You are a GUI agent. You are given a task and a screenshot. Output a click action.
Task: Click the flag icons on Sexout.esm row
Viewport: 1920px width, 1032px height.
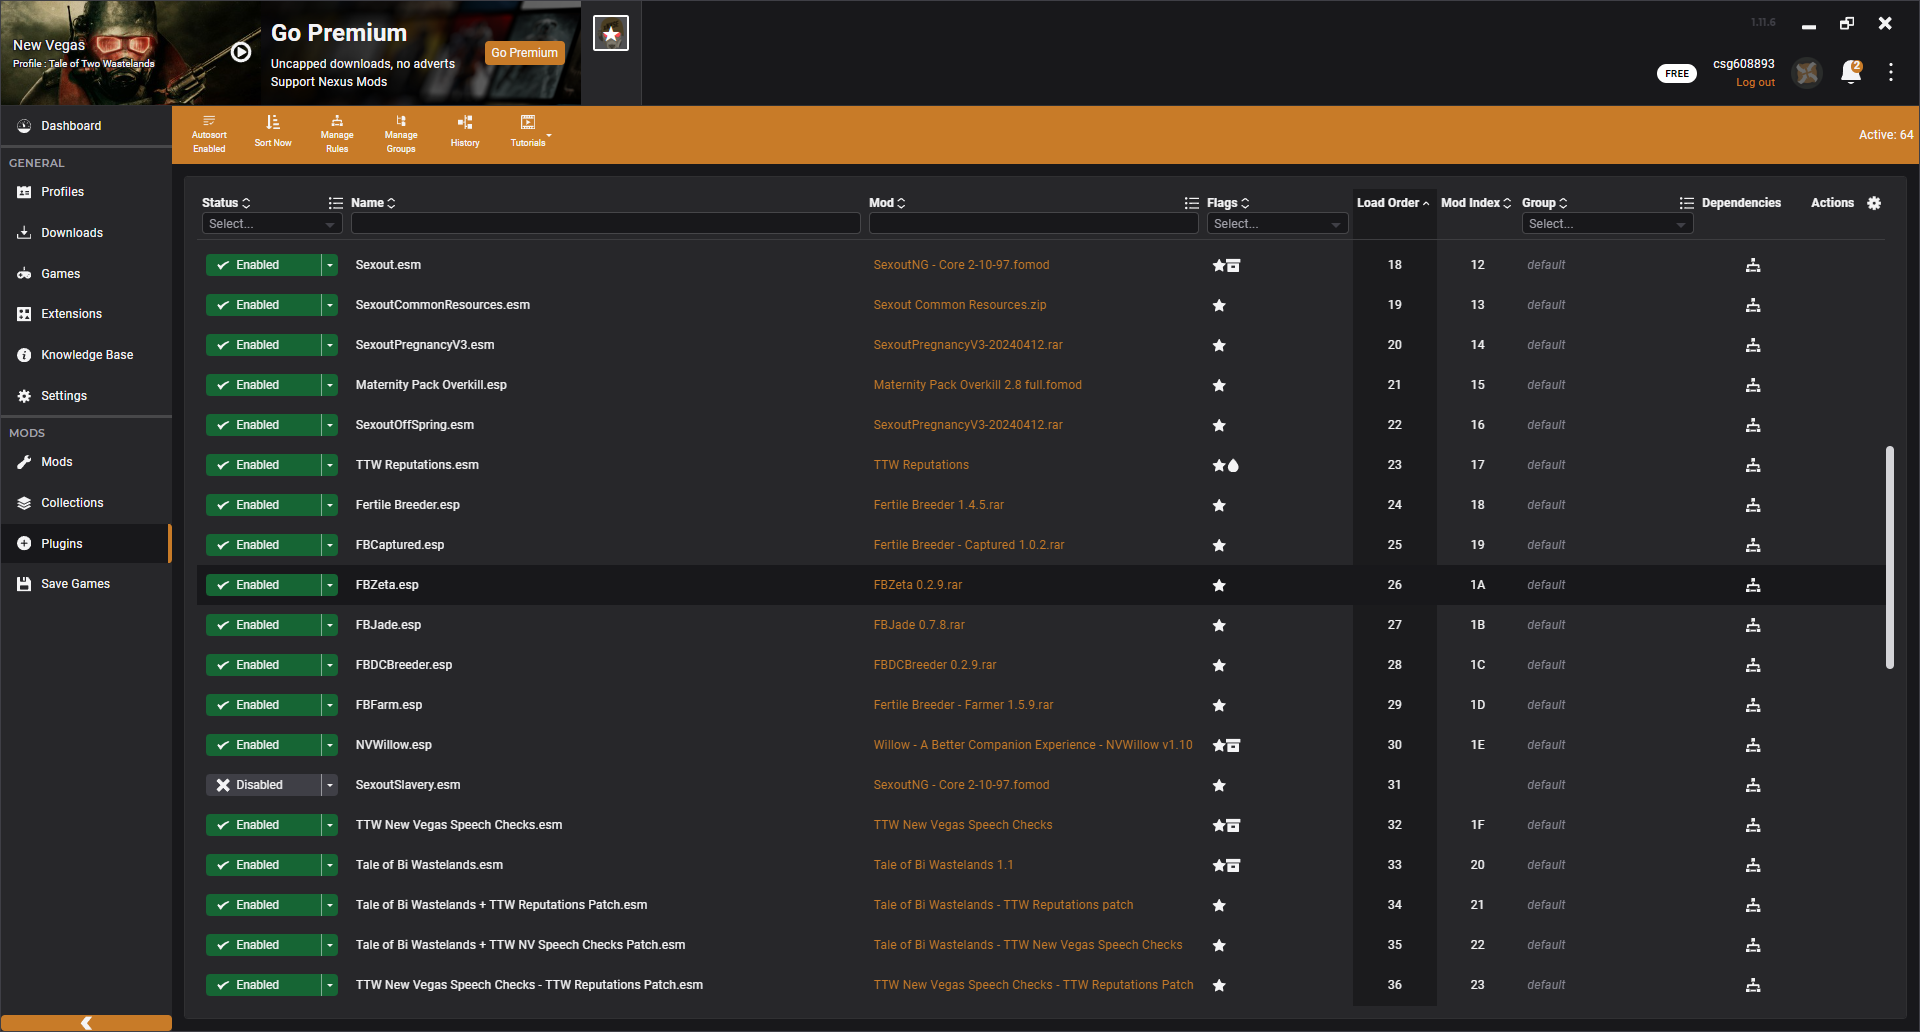click(x=1226, y=265)
